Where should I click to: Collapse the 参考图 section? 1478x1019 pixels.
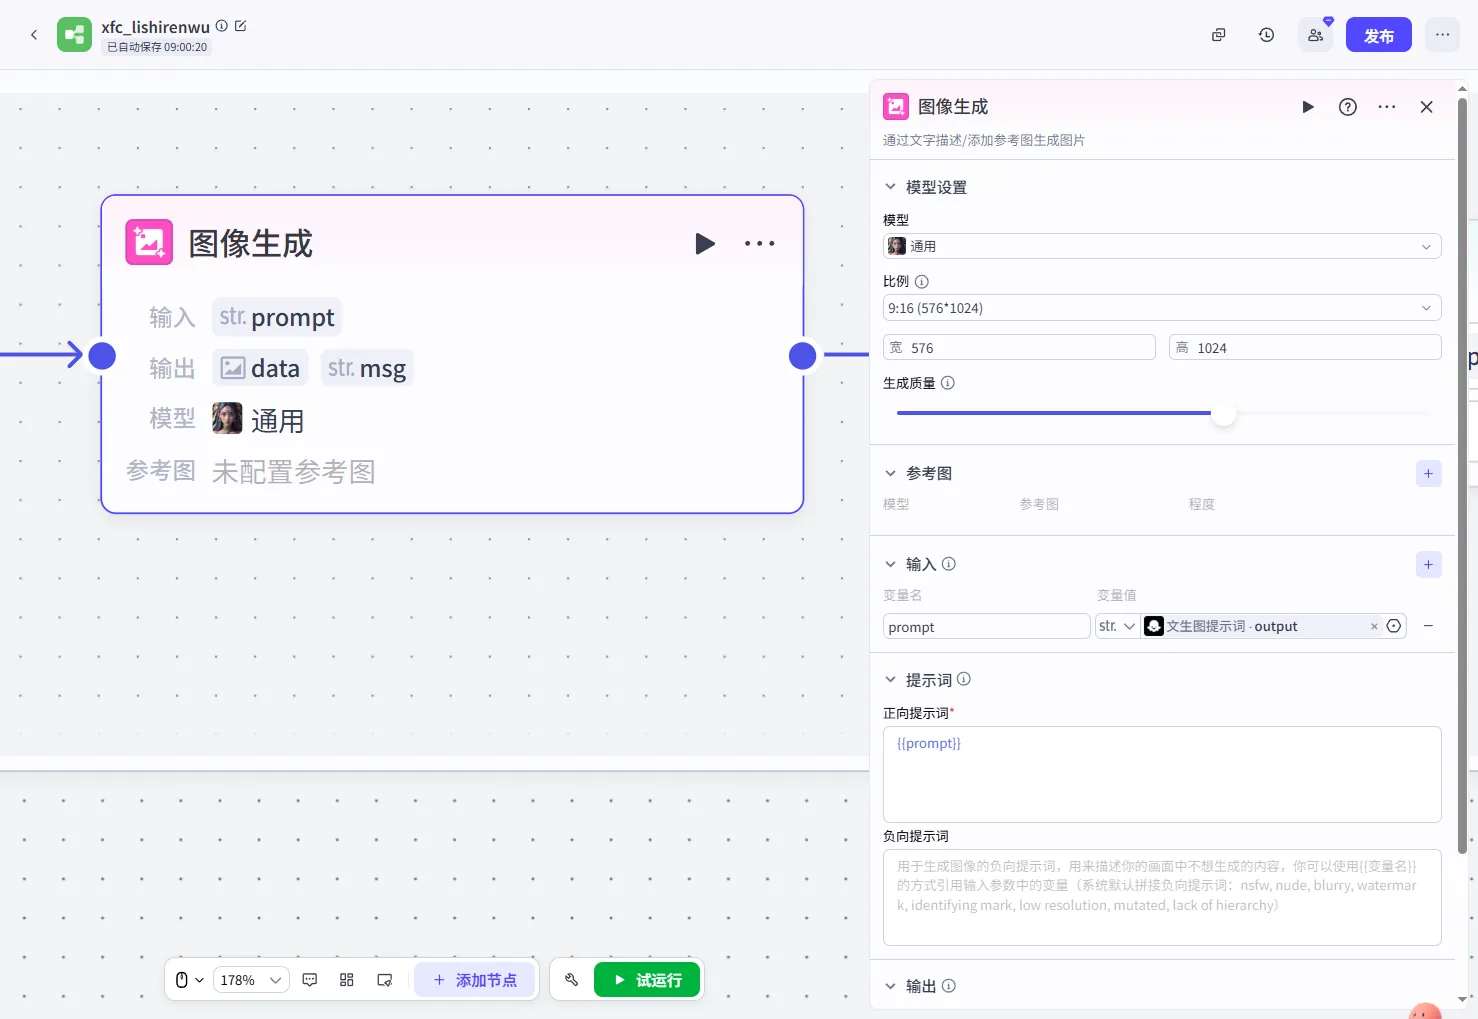coord(890,473)
